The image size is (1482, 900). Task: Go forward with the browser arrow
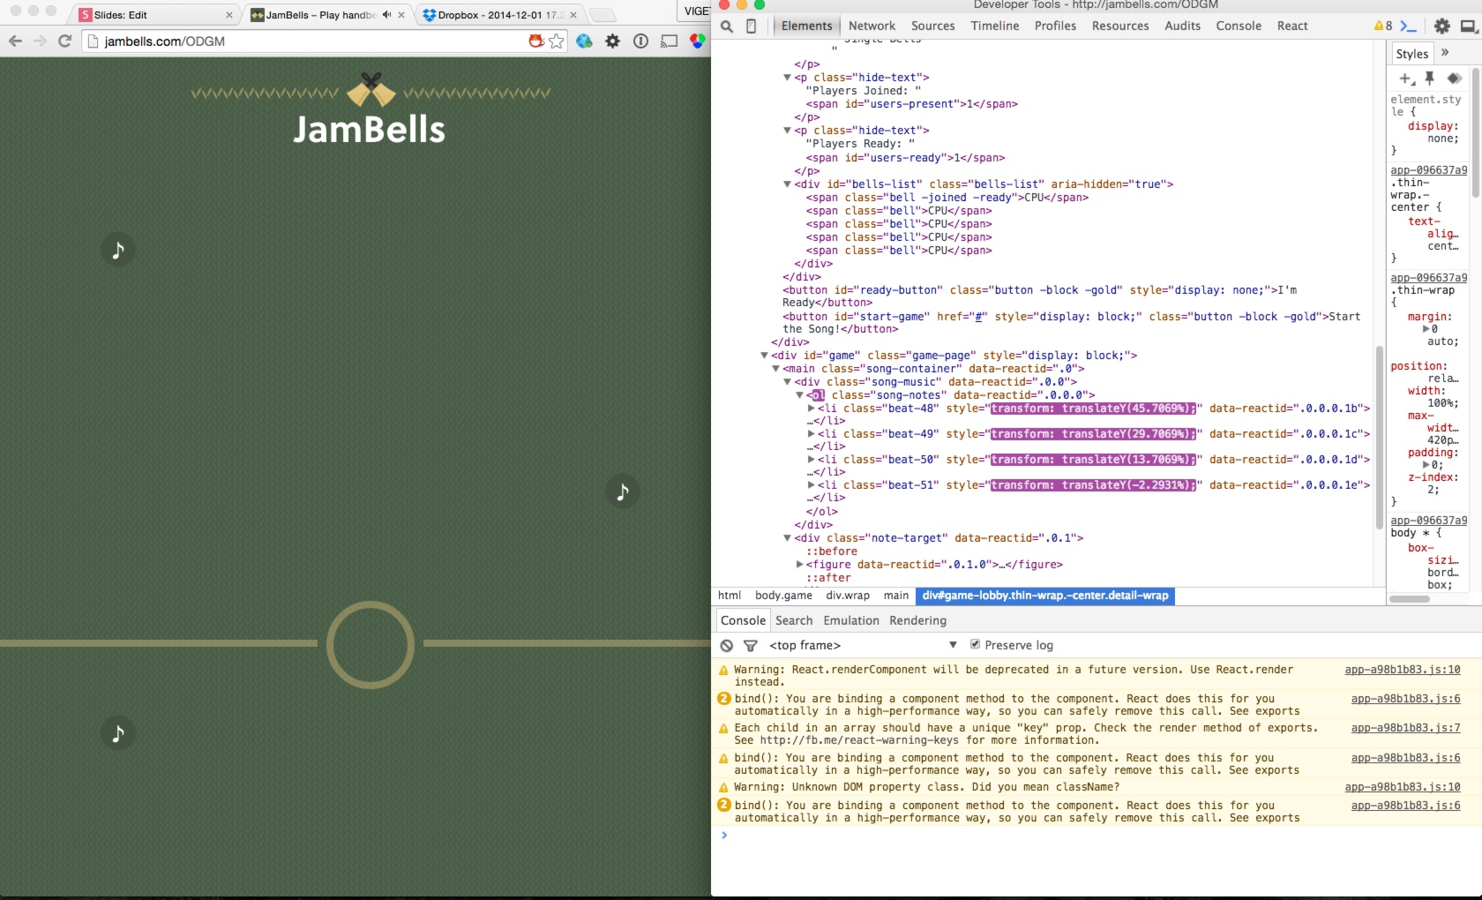[x=40, y=41]
